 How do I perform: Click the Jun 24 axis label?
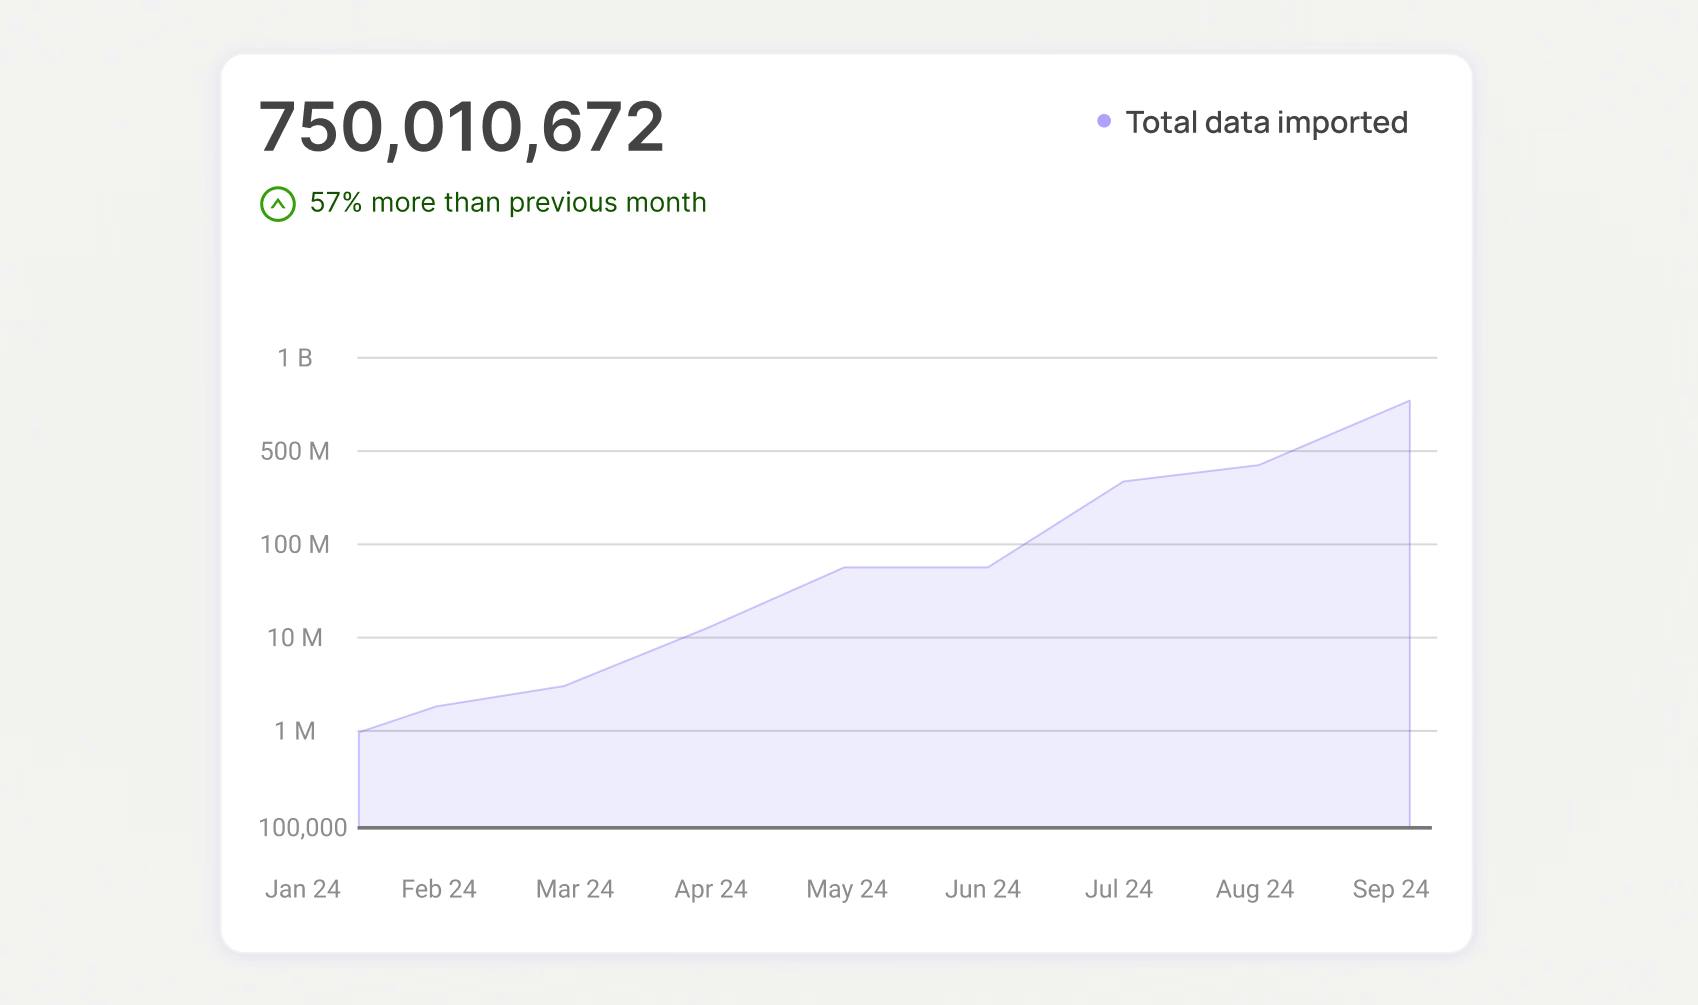pyautogui.click(x=983, y=888)
